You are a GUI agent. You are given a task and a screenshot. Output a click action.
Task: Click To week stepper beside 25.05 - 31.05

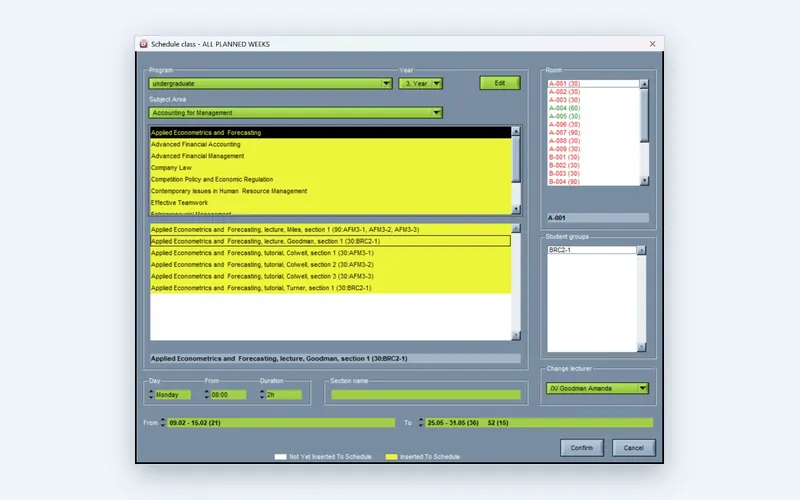(421, 422)
